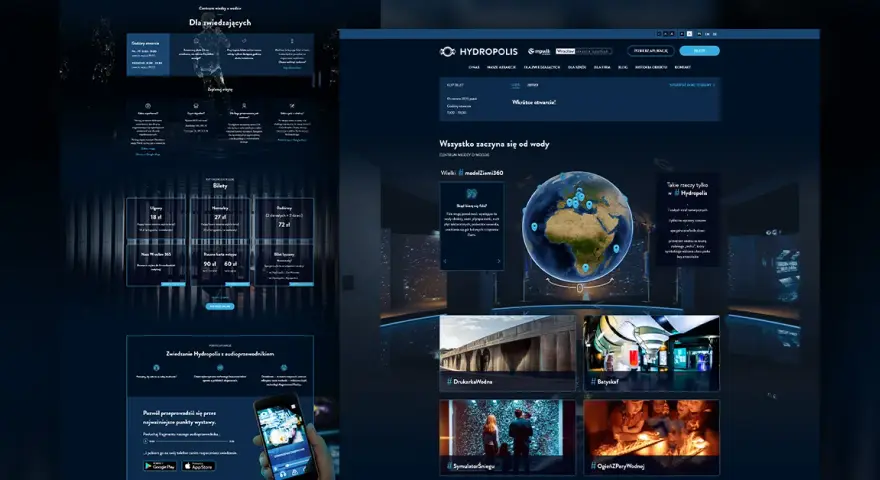Click the globe rotation handle below Earth
Image resolution: width=880 pixels, height=480 pixels.
tap(580, 288)
